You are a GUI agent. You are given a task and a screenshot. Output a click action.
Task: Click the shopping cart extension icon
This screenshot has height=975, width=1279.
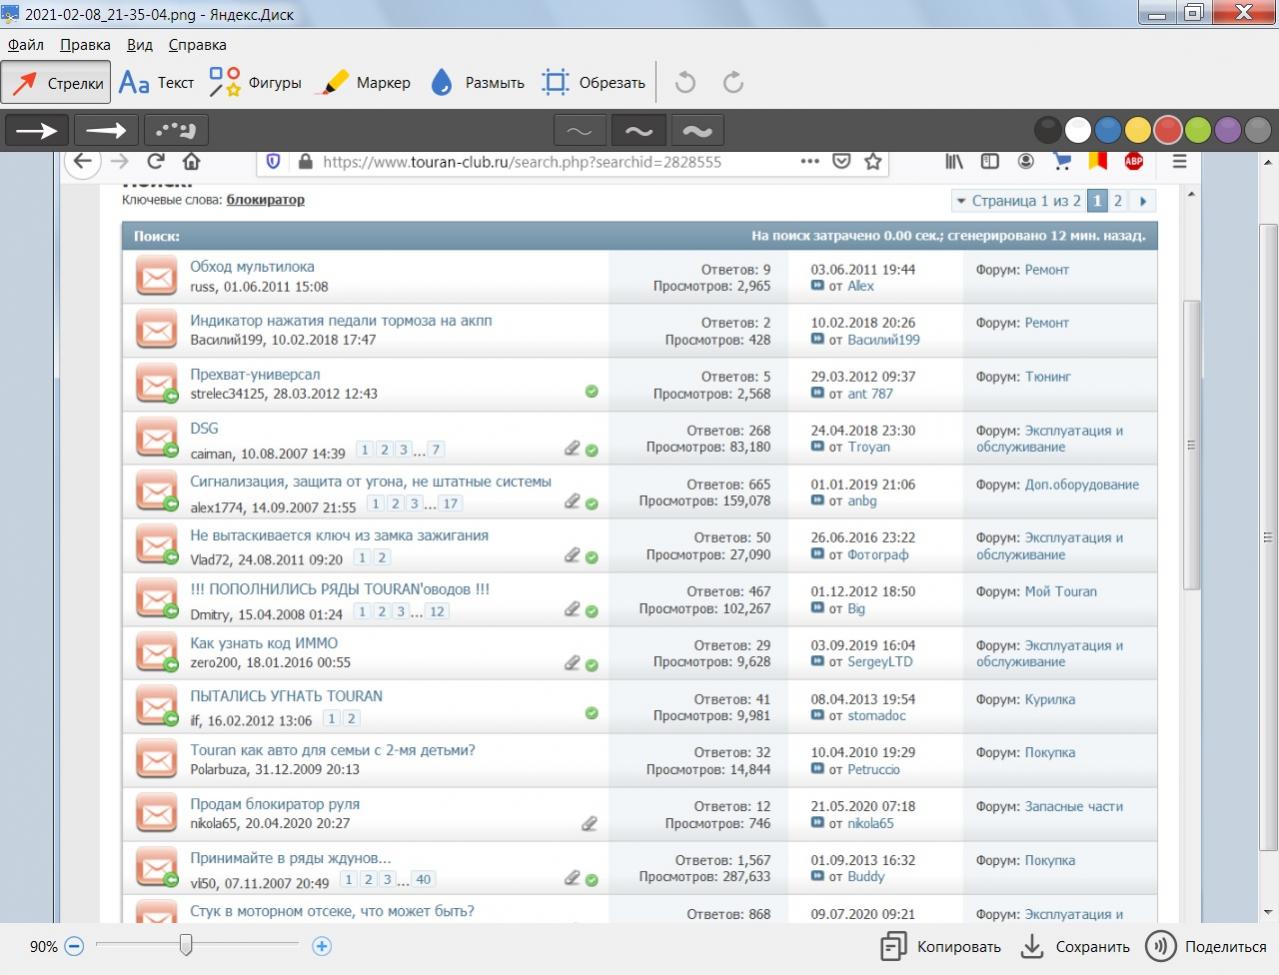click(1062, 161)
